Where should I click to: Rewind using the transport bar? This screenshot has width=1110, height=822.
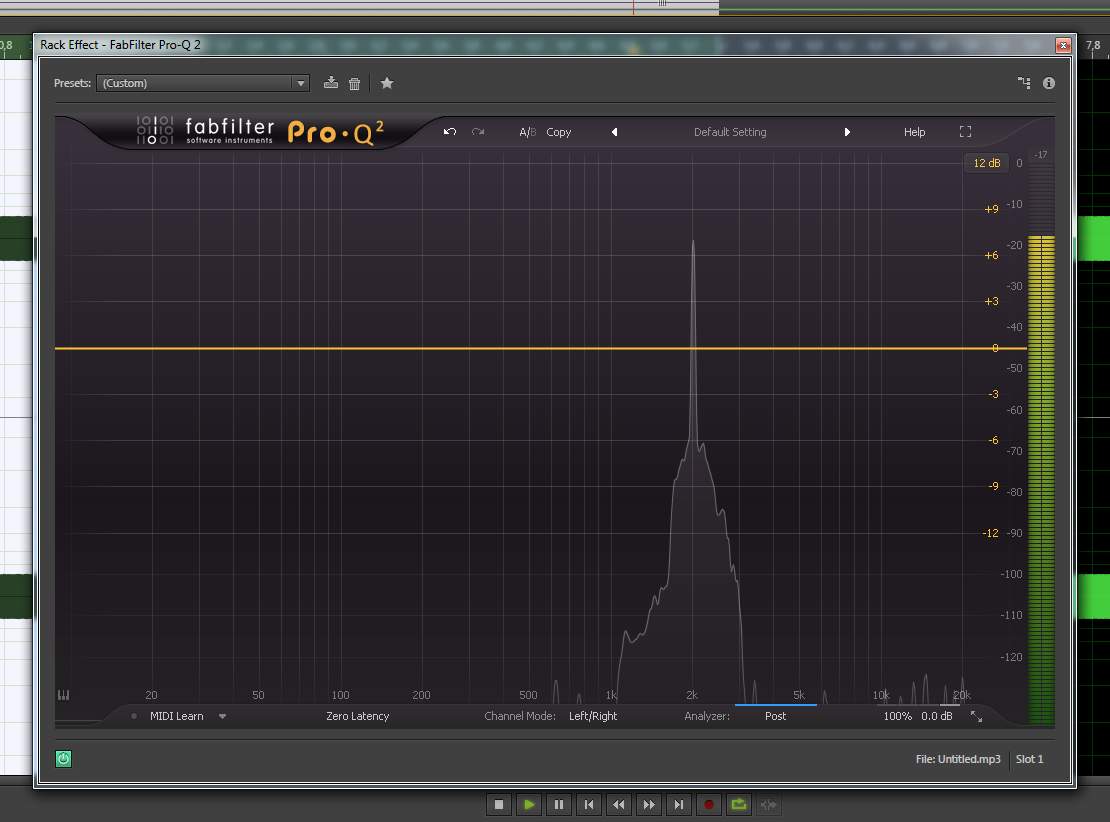[619, 804]
